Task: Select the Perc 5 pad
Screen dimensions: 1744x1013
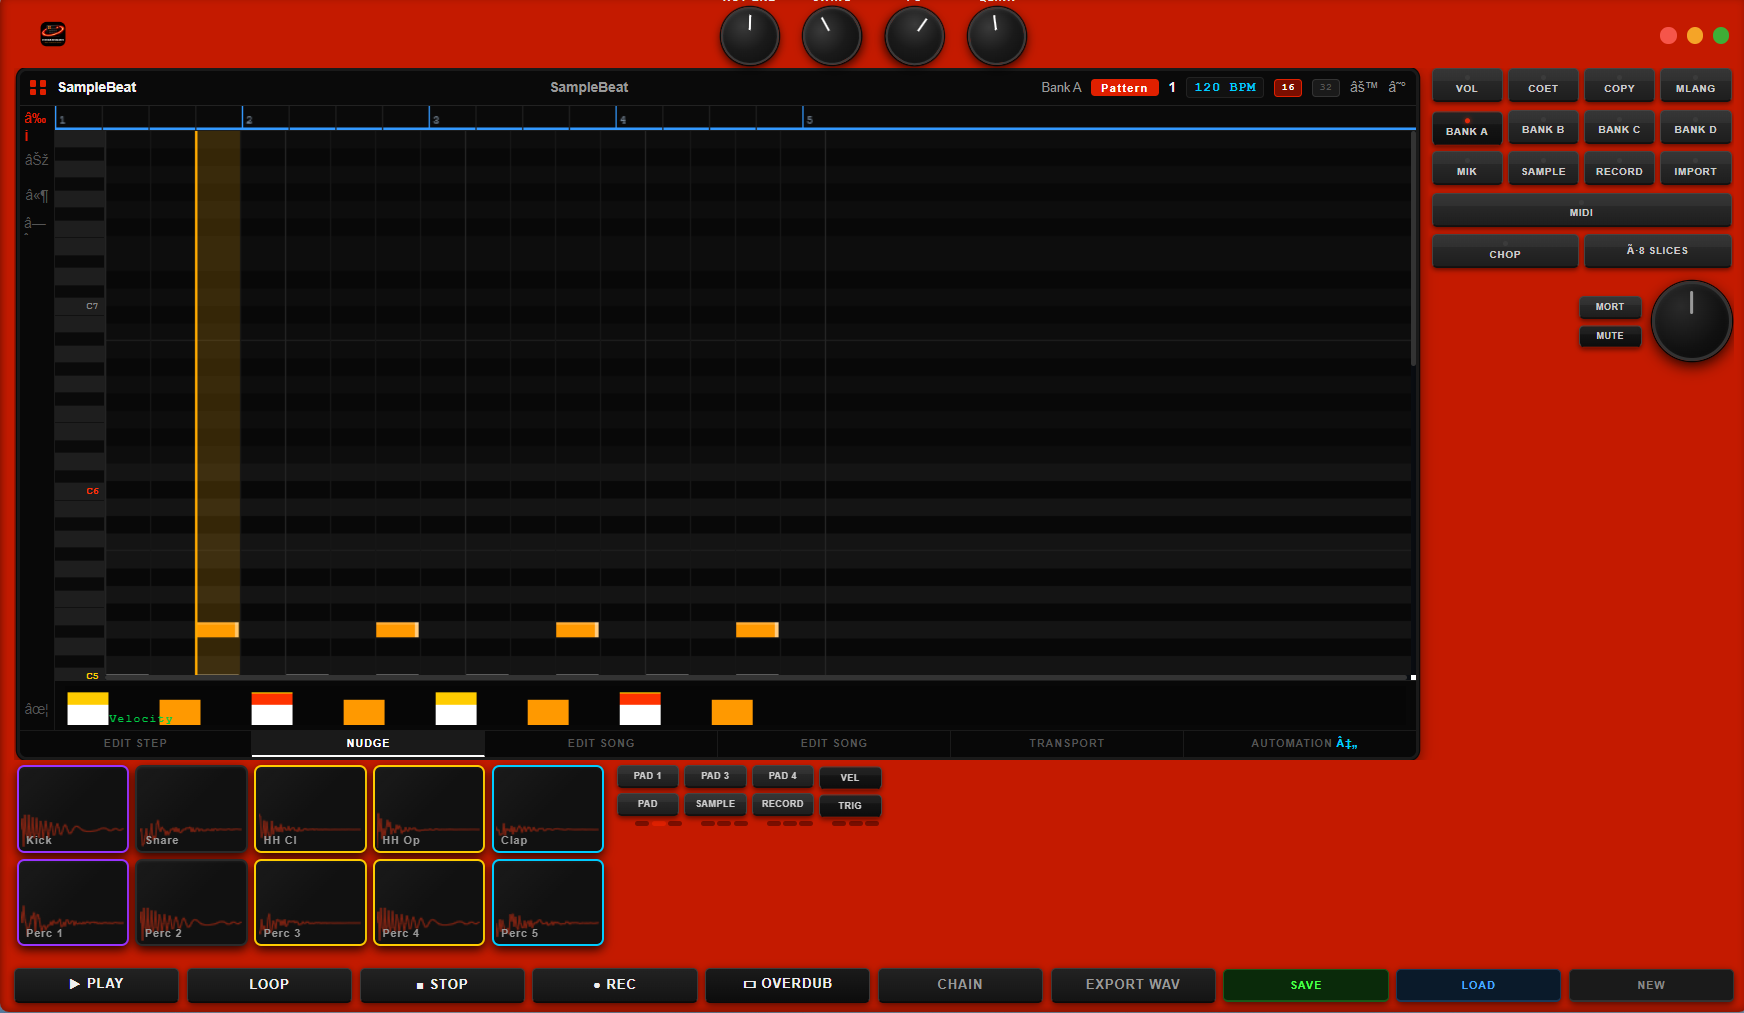Action: (x=547, y=902)
